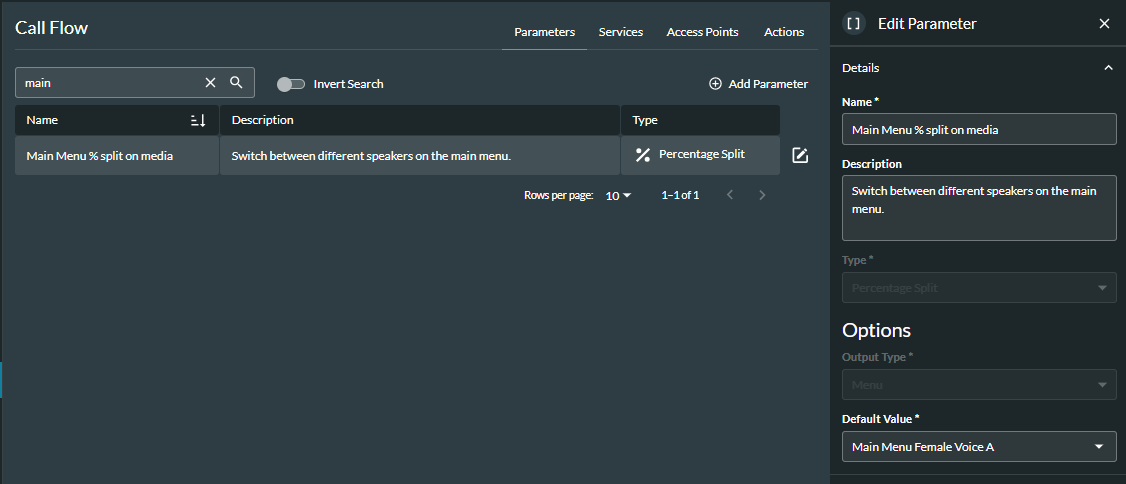Go to next page of results
Viewport: 1126px width, 484px height.
(x=762, y=195)
